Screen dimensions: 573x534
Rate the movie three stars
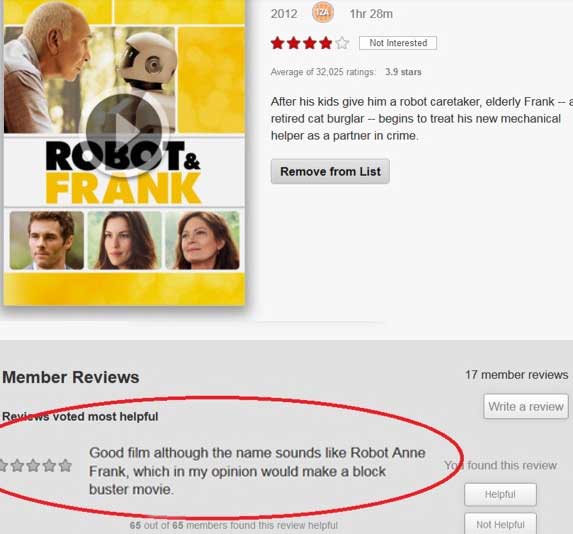310,43
